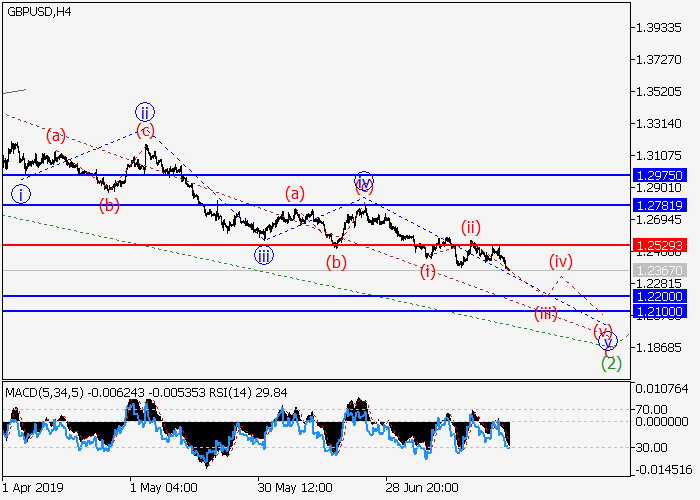
Task: Click the blue 1.27819 price level tag
Action: pos(660,205)
